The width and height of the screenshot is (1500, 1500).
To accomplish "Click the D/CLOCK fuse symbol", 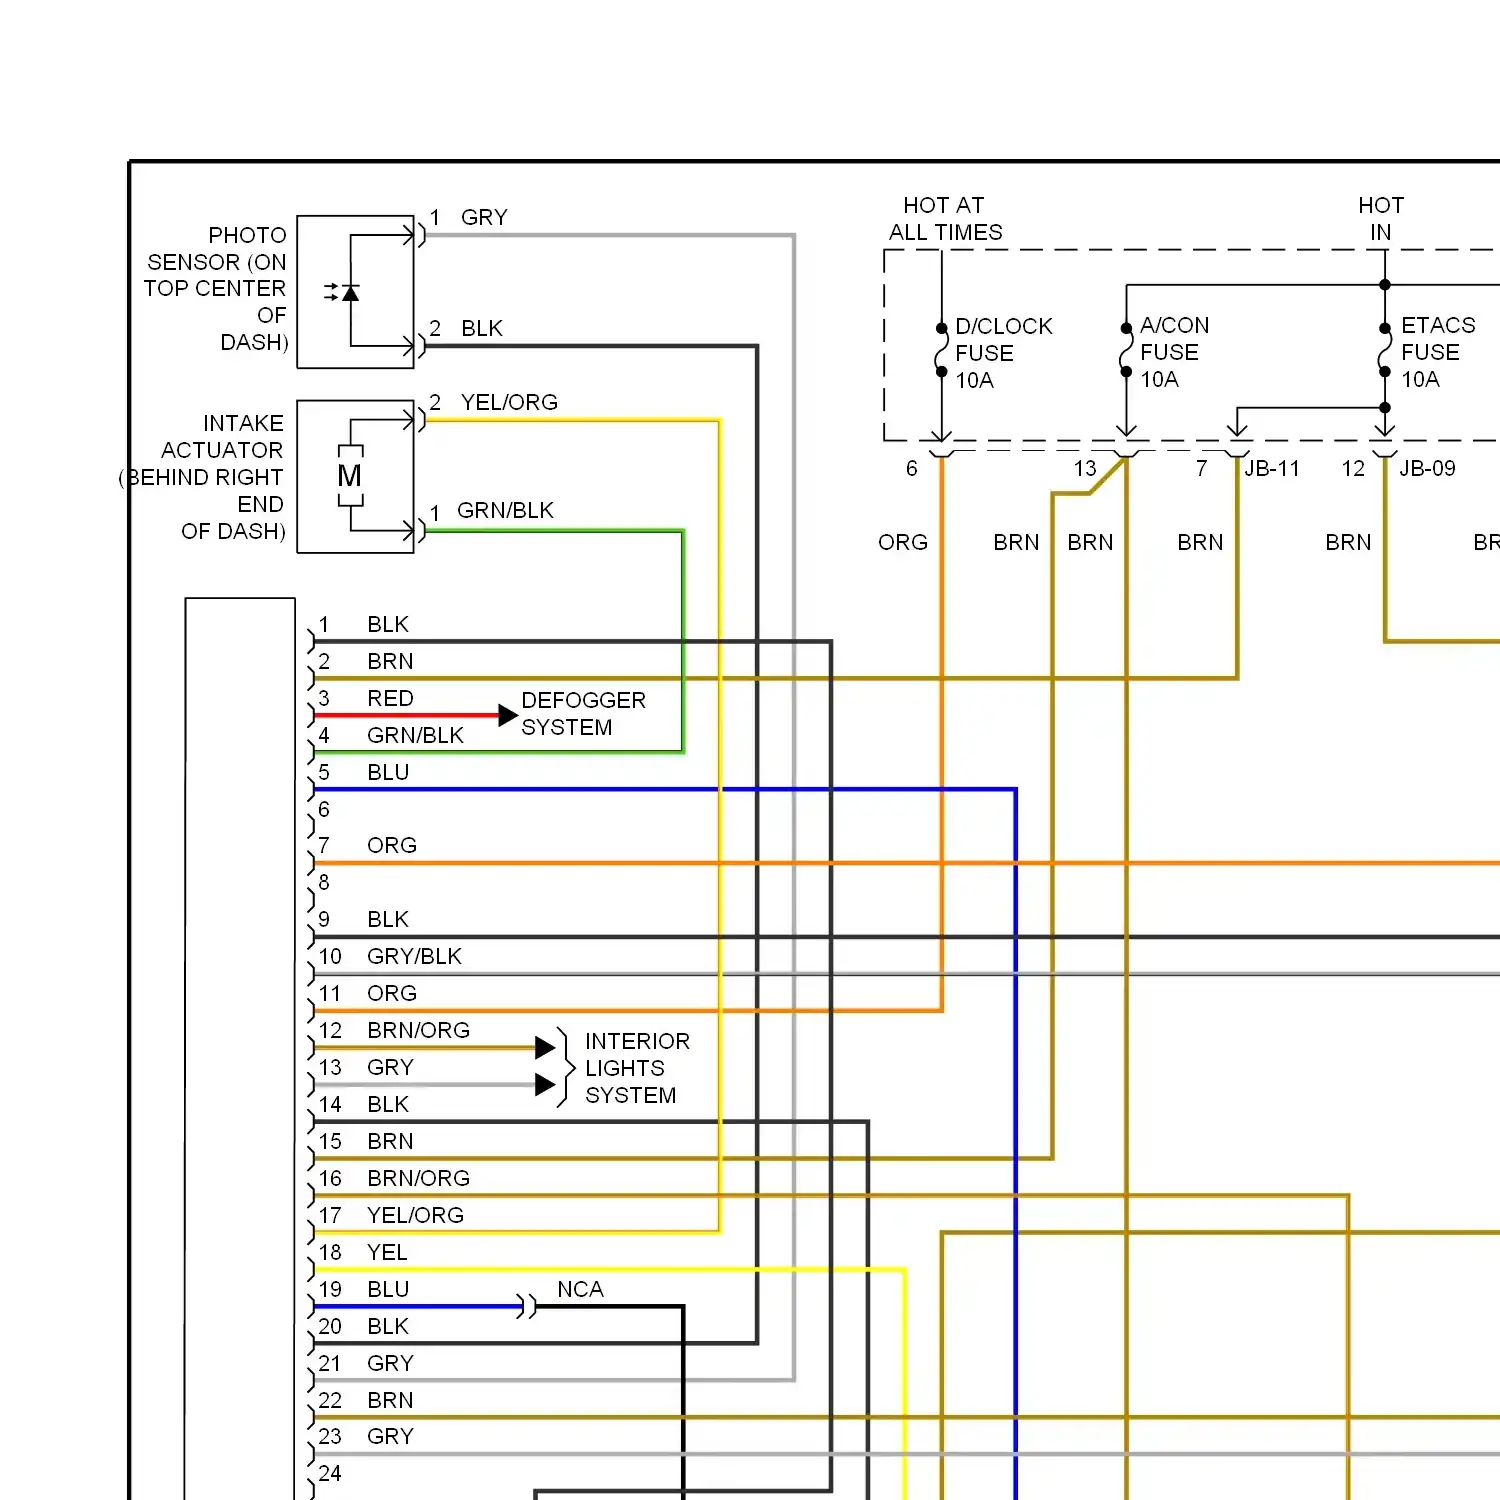I will pyautogui.click(x=941, y=350).
